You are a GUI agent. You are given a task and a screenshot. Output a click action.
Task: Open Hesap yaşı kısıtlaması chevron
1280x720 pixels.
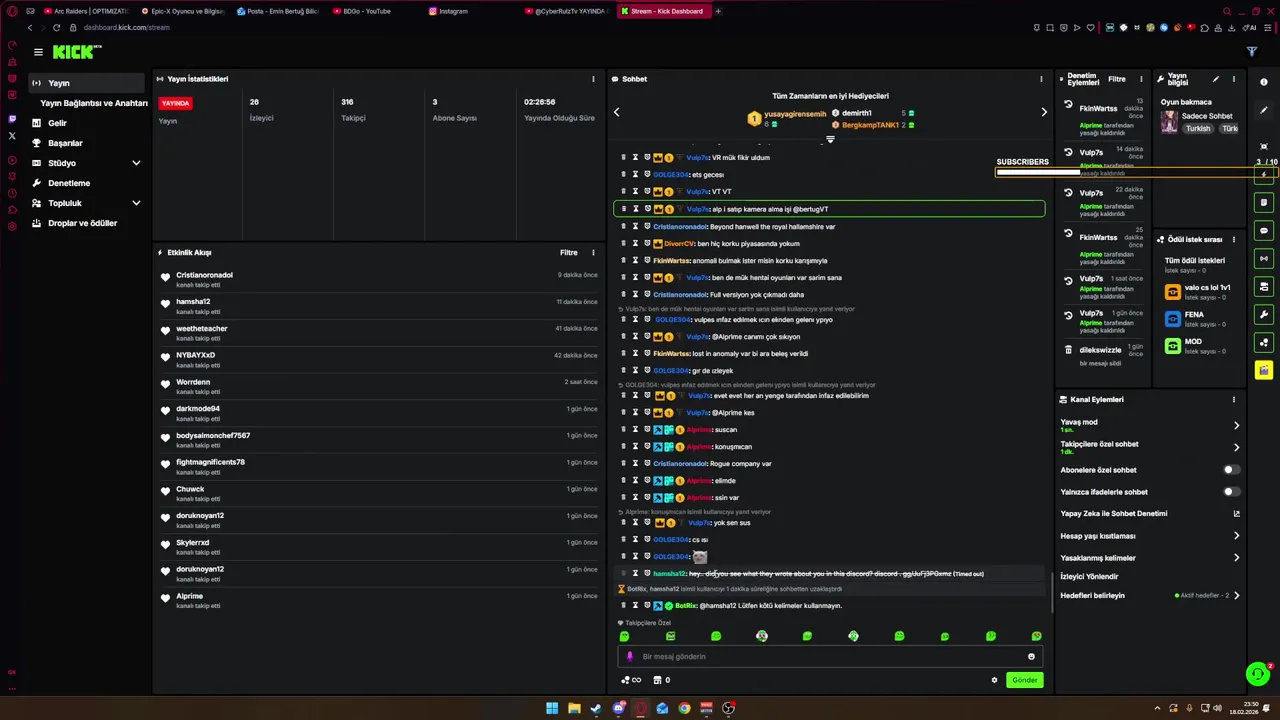pyautogui.click(x=1236, y=536)
